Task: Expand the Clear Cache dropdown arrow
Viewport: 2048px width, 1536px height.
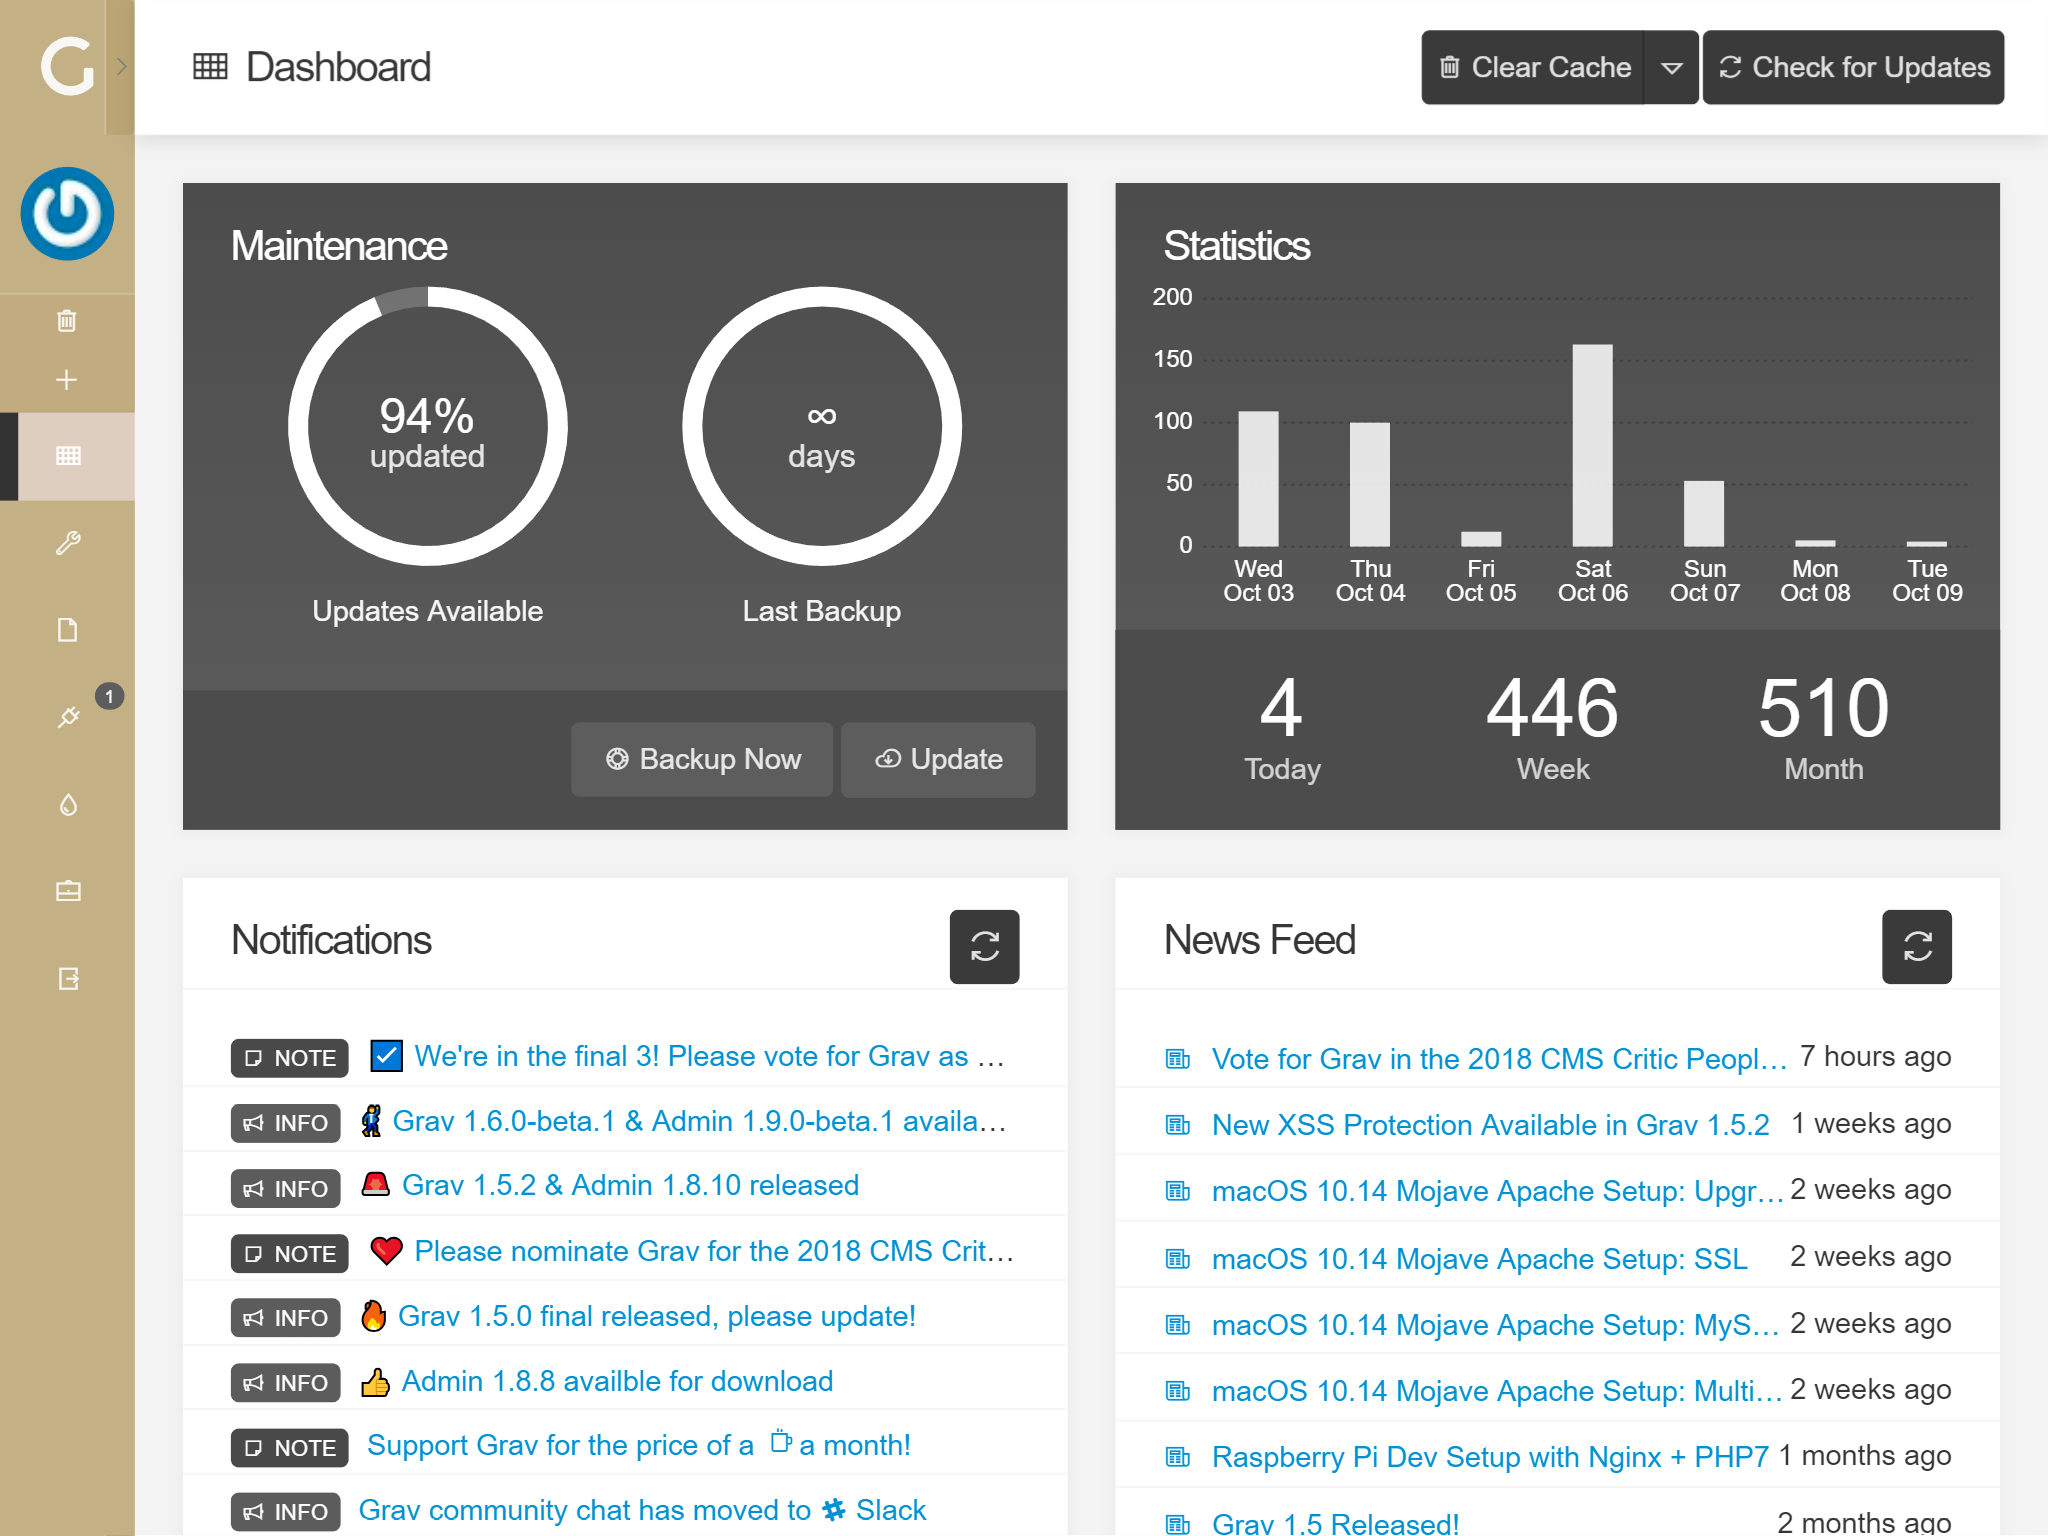Action: coord(1671,68)
